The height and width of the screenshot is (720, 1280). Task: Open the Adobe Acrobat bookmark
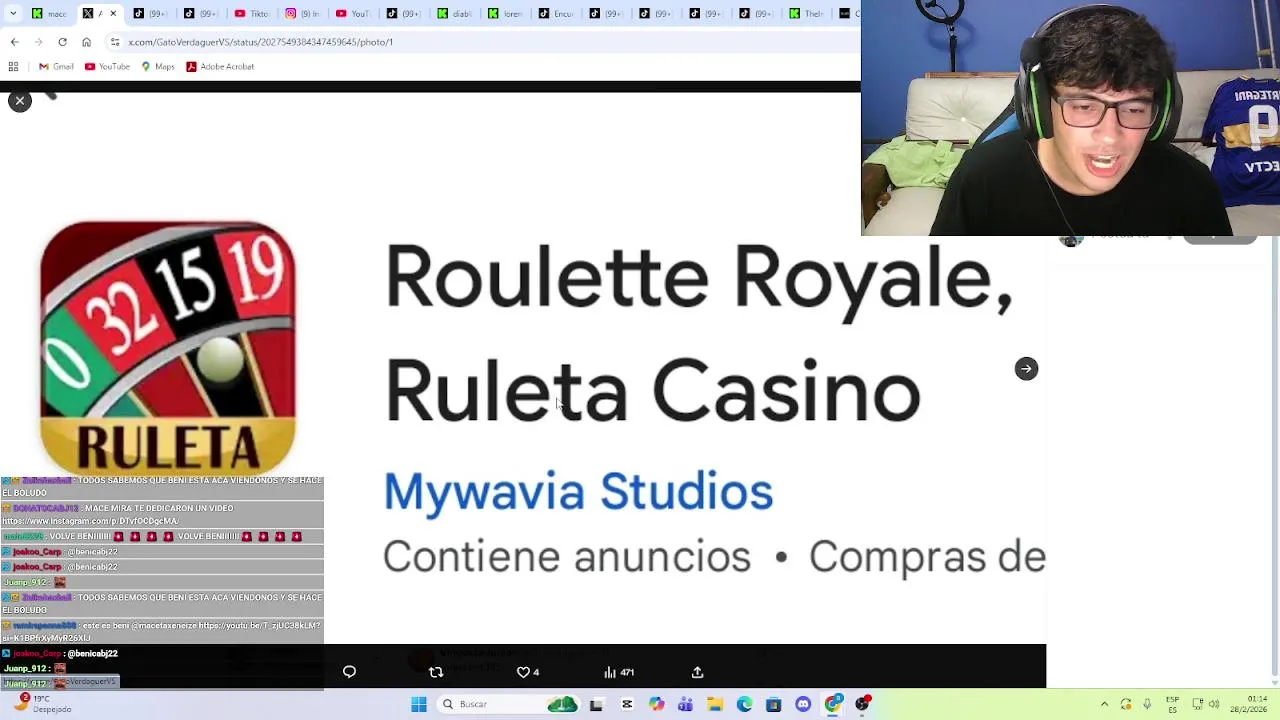tap(220, 66)
